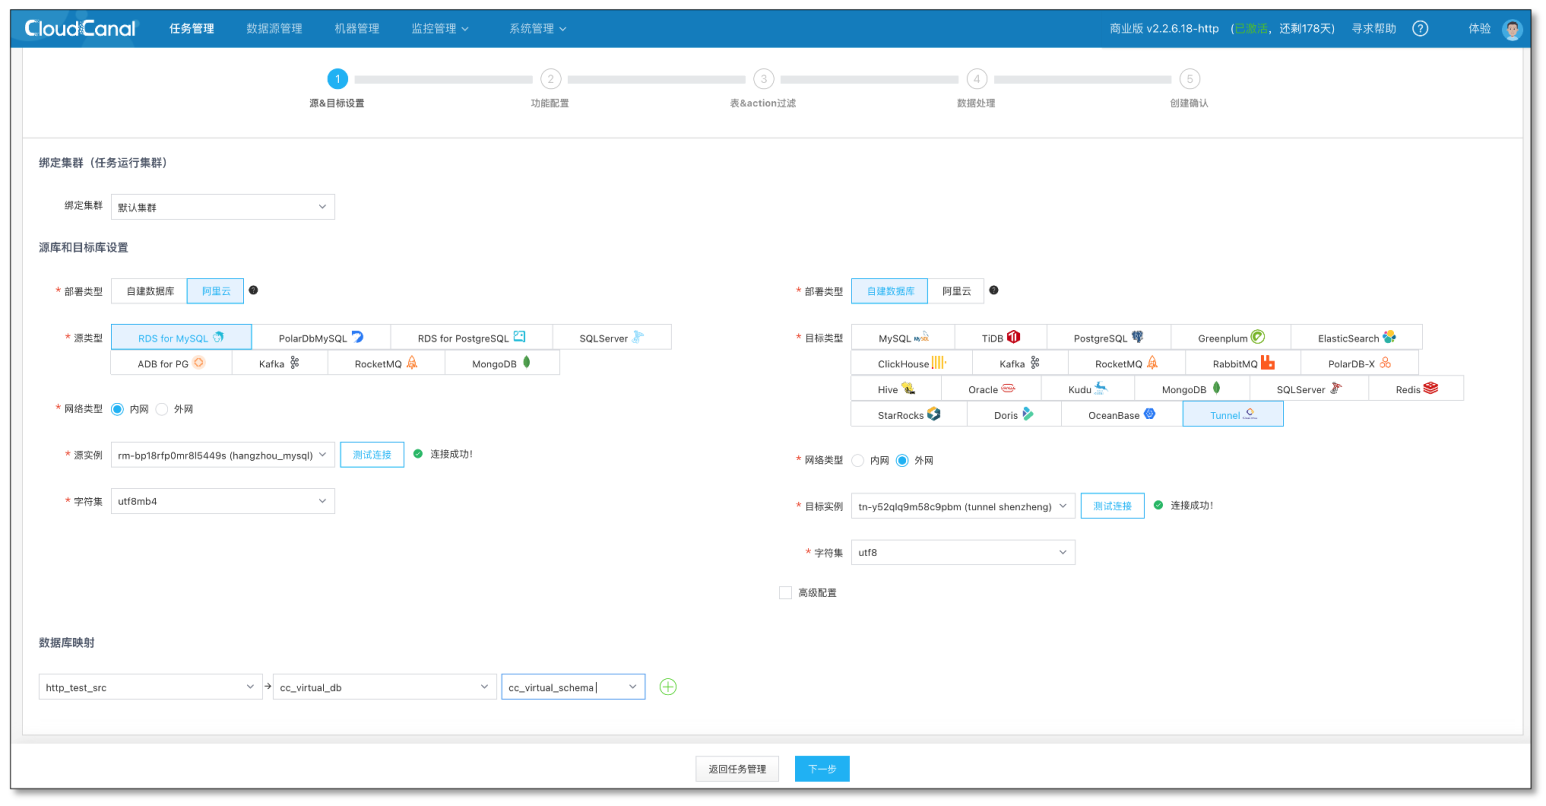Choose 阿里云 for target deployment type

[x=956, y=291]
